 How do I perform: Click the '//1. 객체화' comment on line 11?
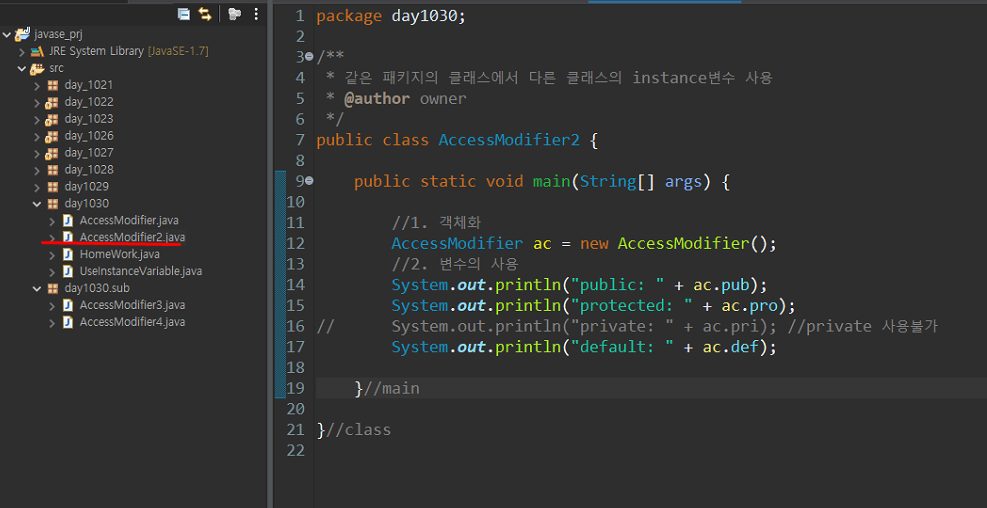click(x=436, y=223)
